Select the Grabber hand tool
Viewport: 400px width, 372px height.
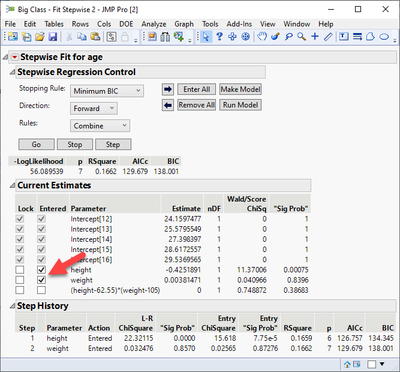click(262, 36)
